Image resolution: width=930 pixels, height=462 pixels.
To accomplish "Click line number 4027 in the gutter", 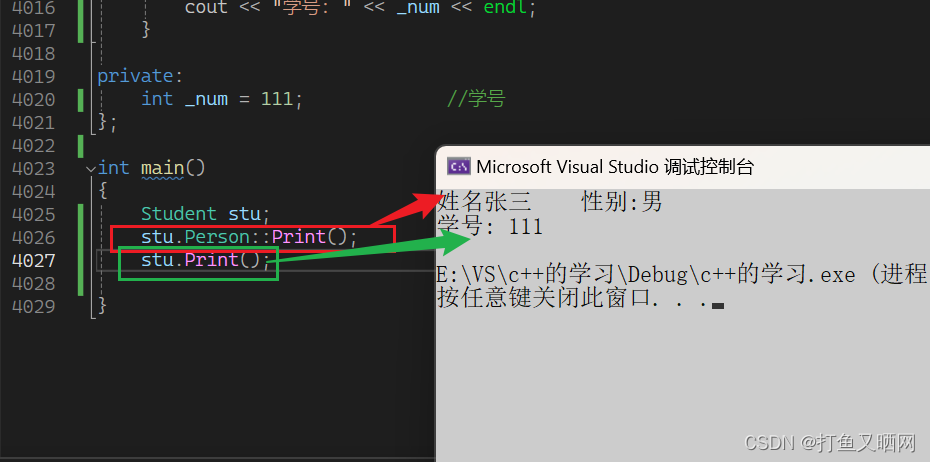I will pyautogui.click(x=33, y=260).
